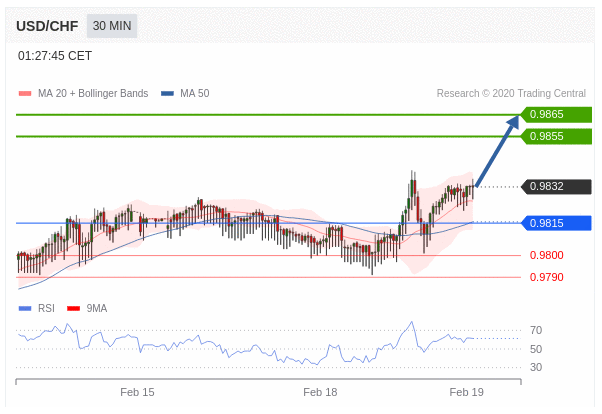Click the 01:27:45 CET timestamp
This screenshot has height=414, width=602.
point(55,56)
